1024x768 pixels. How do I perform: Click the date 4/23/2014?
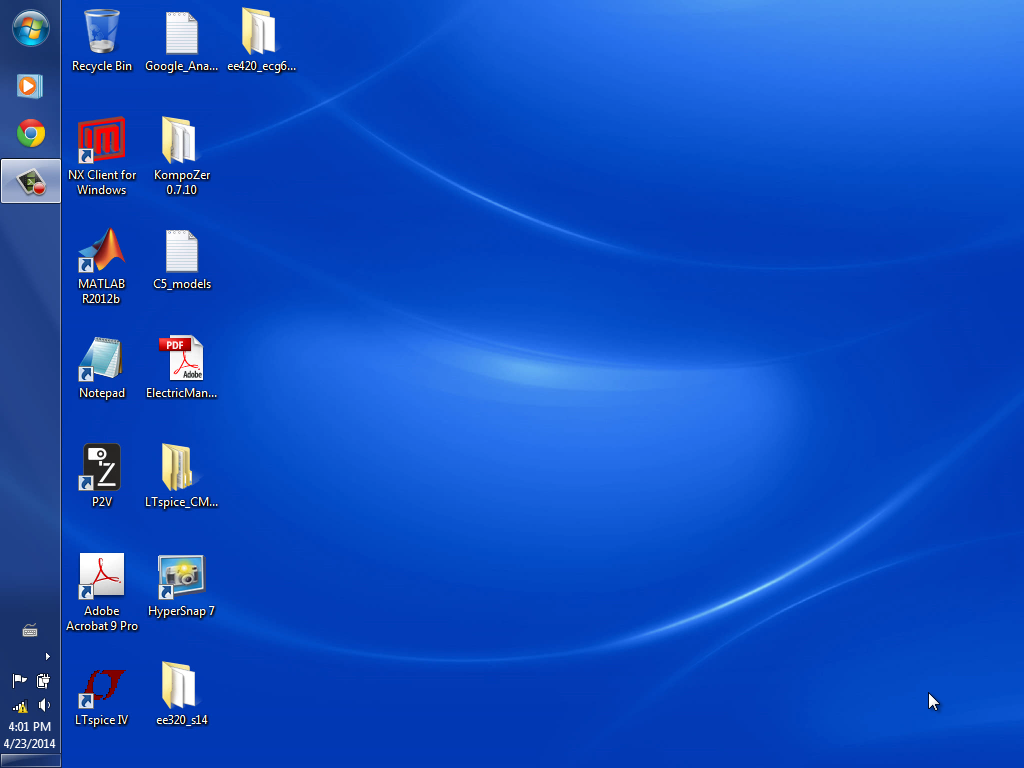(x=29, y=743)
